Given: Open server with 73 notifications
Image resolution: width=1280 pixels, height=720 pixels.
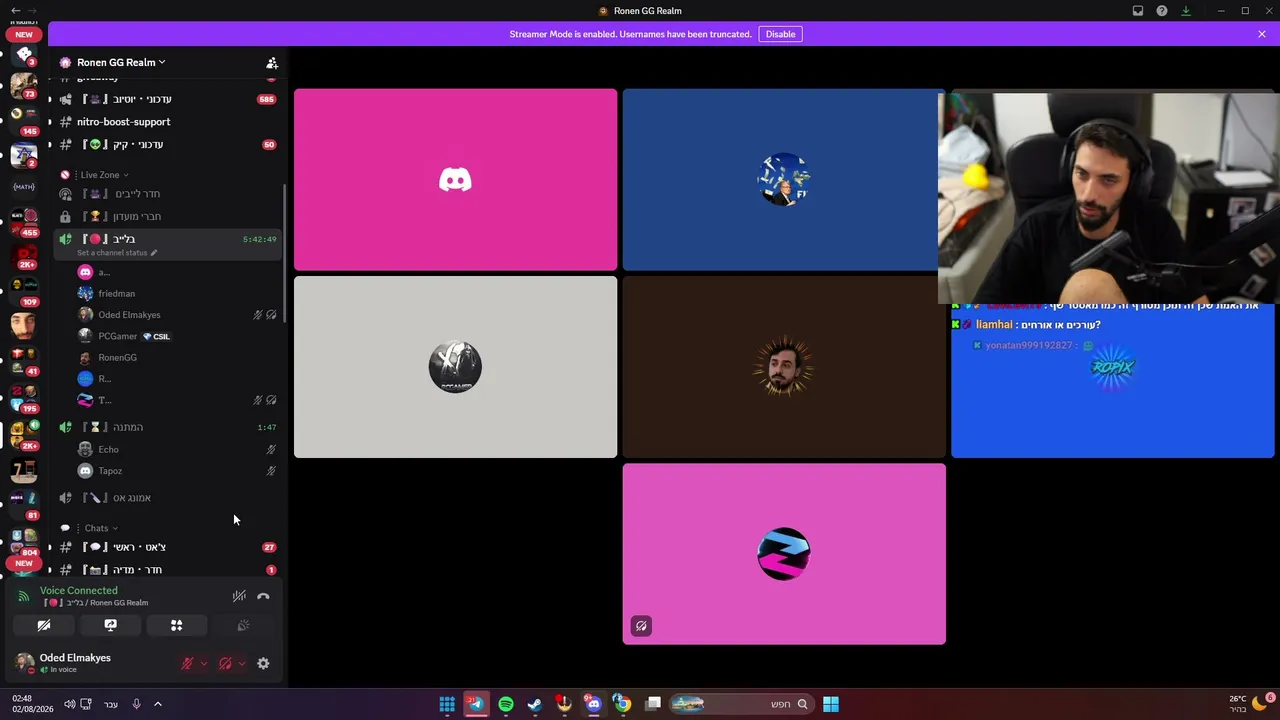Looking at the screenshot, I should coord(24,85).
